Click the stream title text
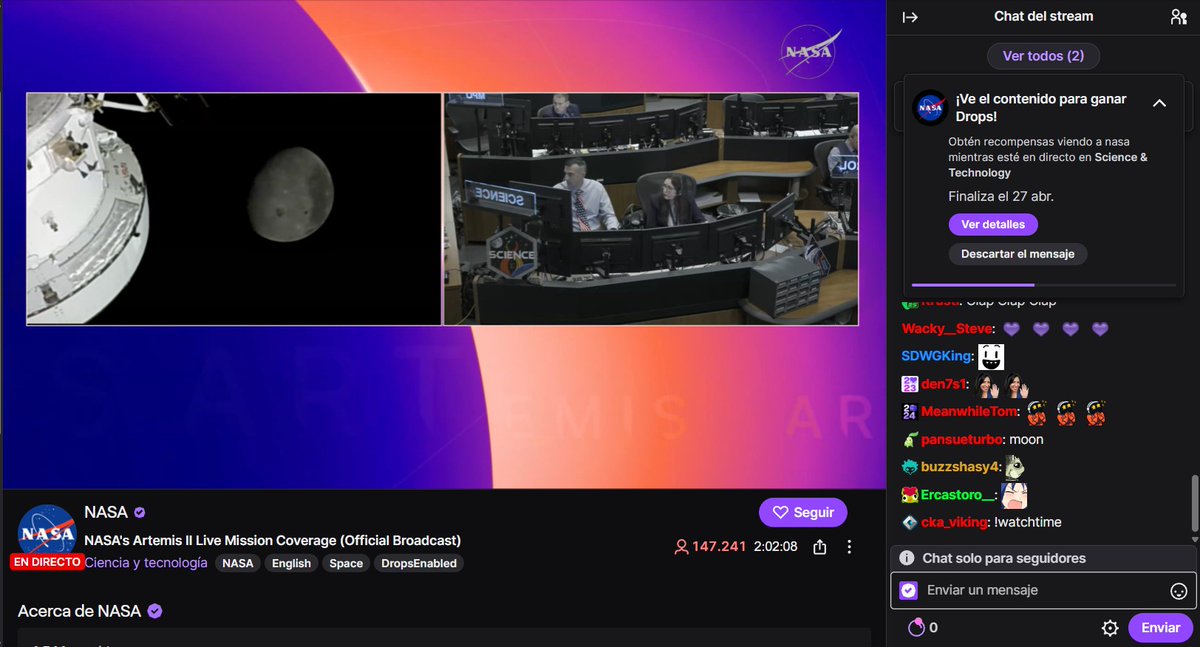Image resolution: width=1200 pixels, height=647 pixels. point(273,540)
